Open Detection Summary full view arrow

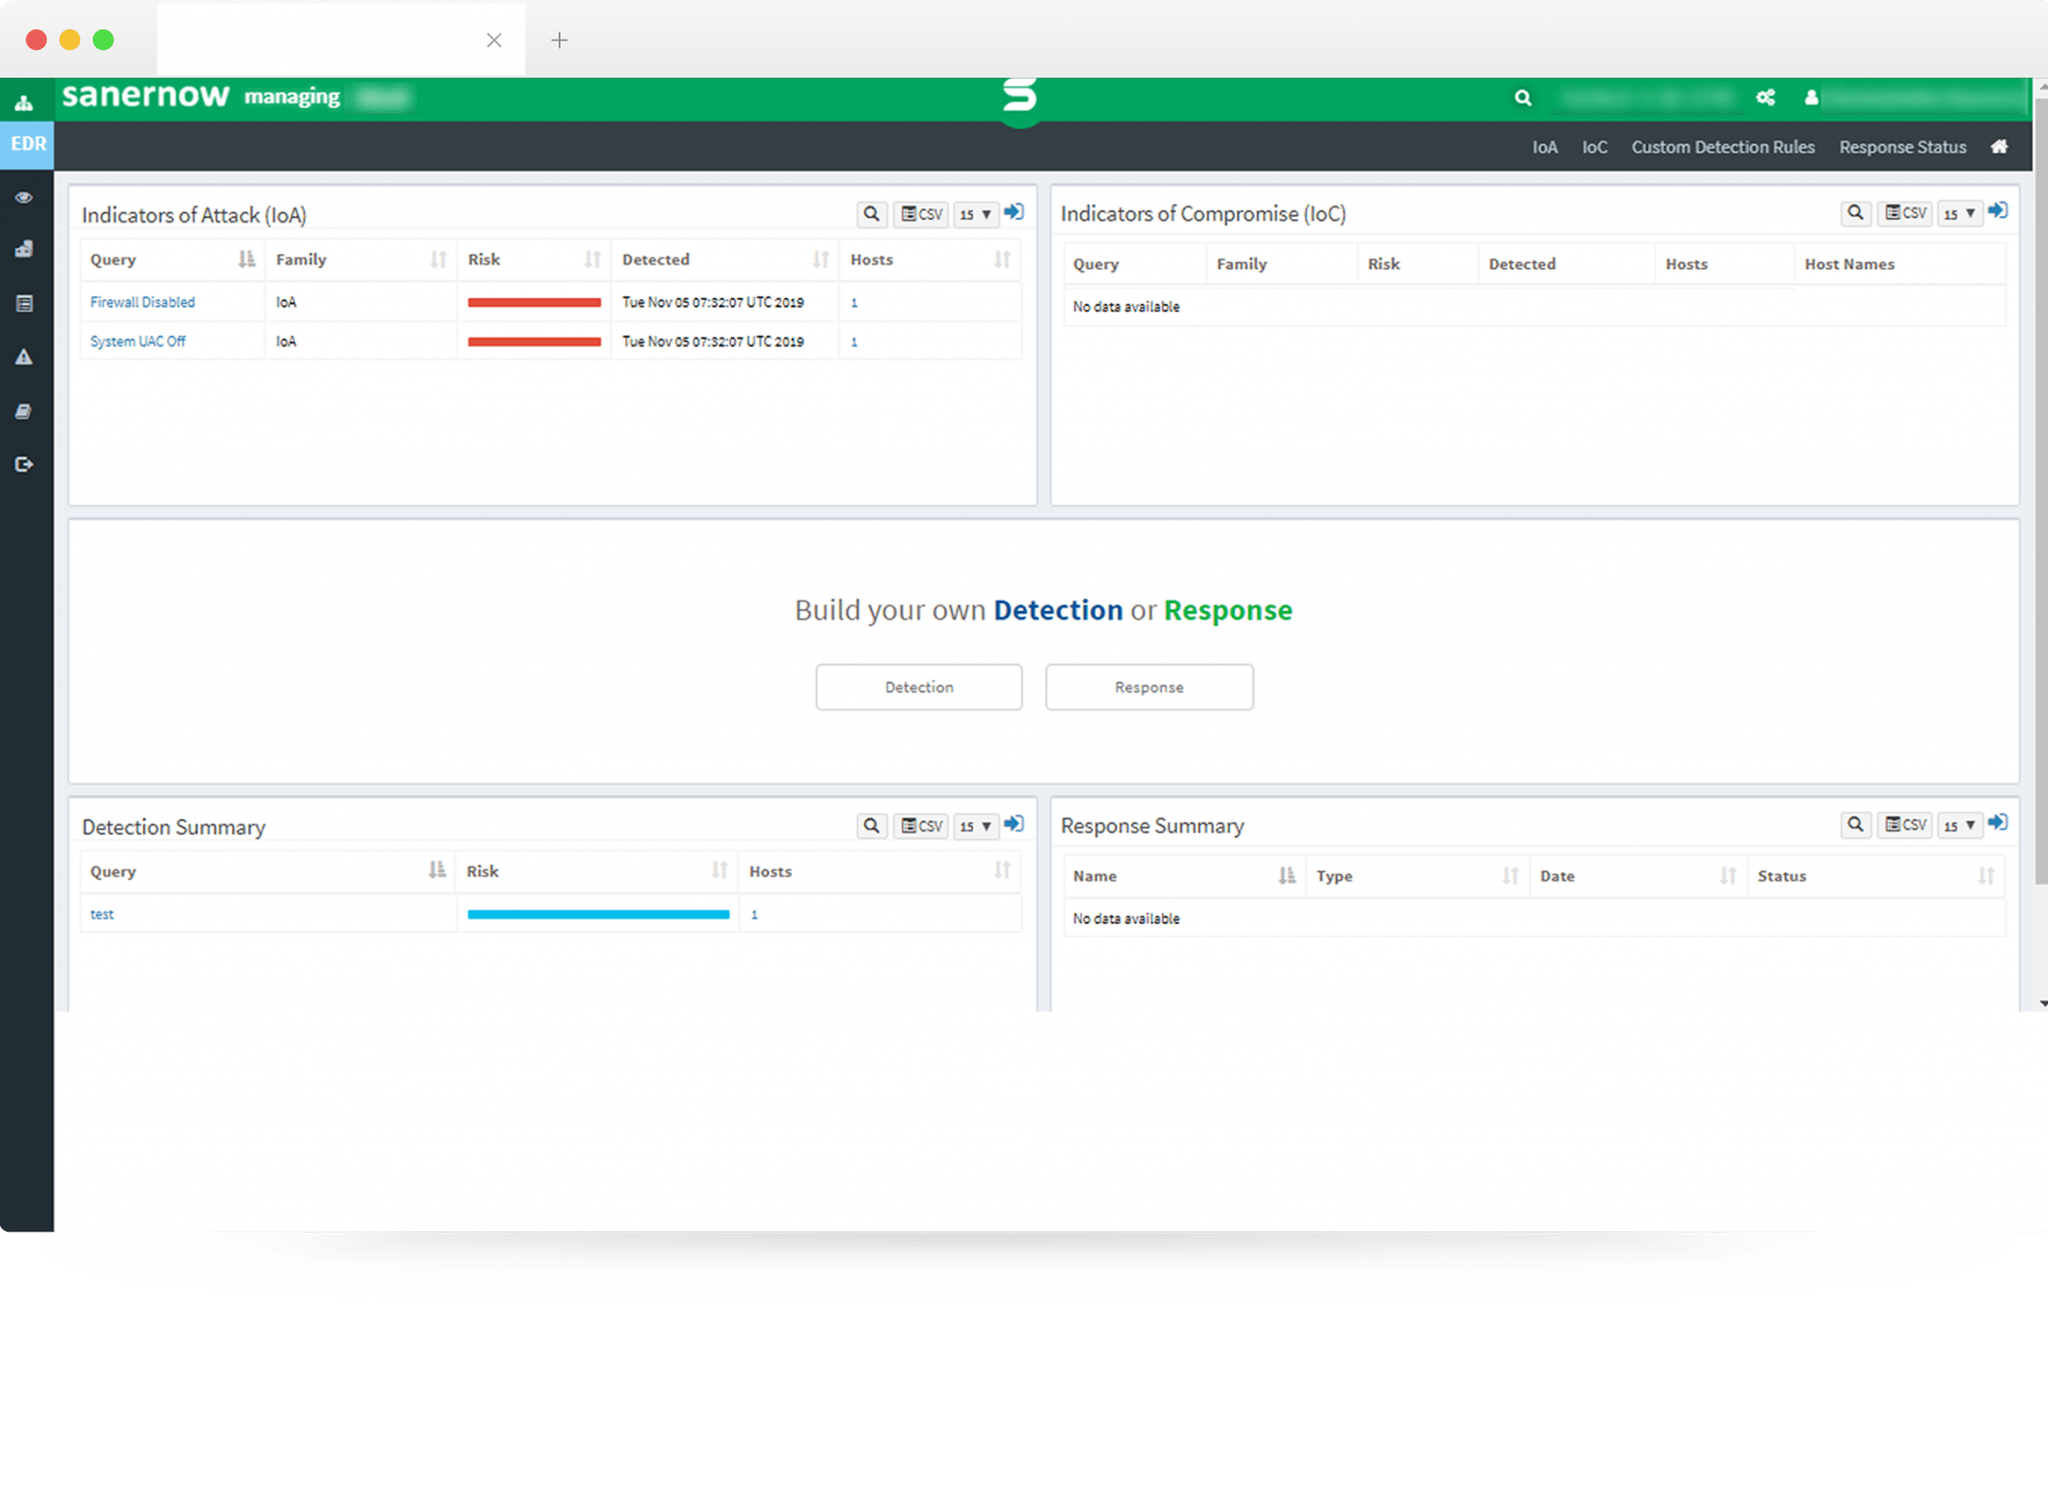(1014, 824)
